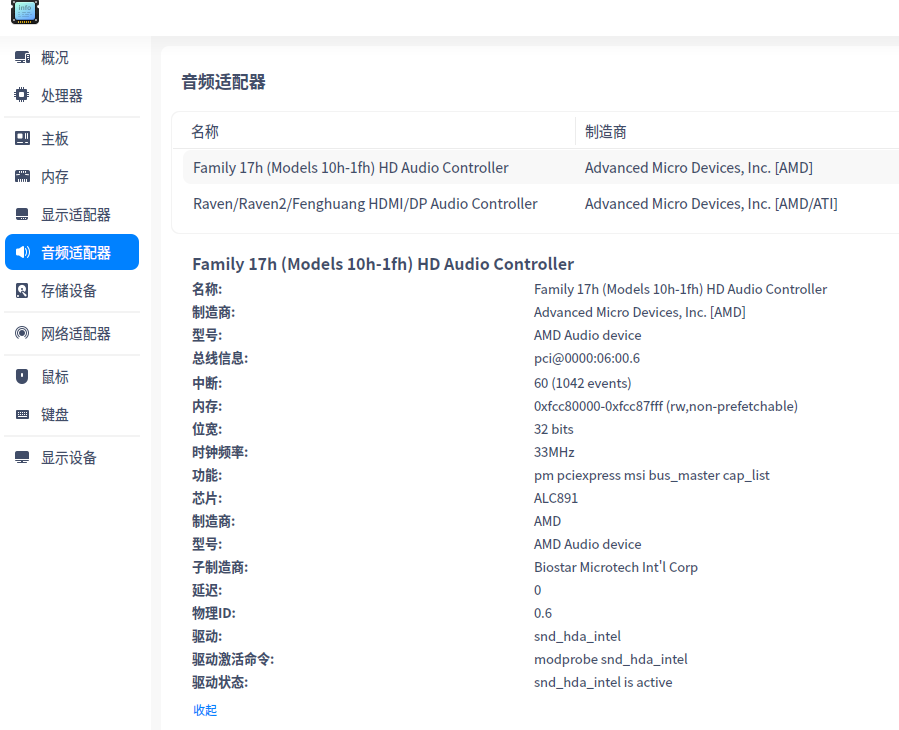Open the 显示设备 (Display Device) icon

tap(22, 457)
